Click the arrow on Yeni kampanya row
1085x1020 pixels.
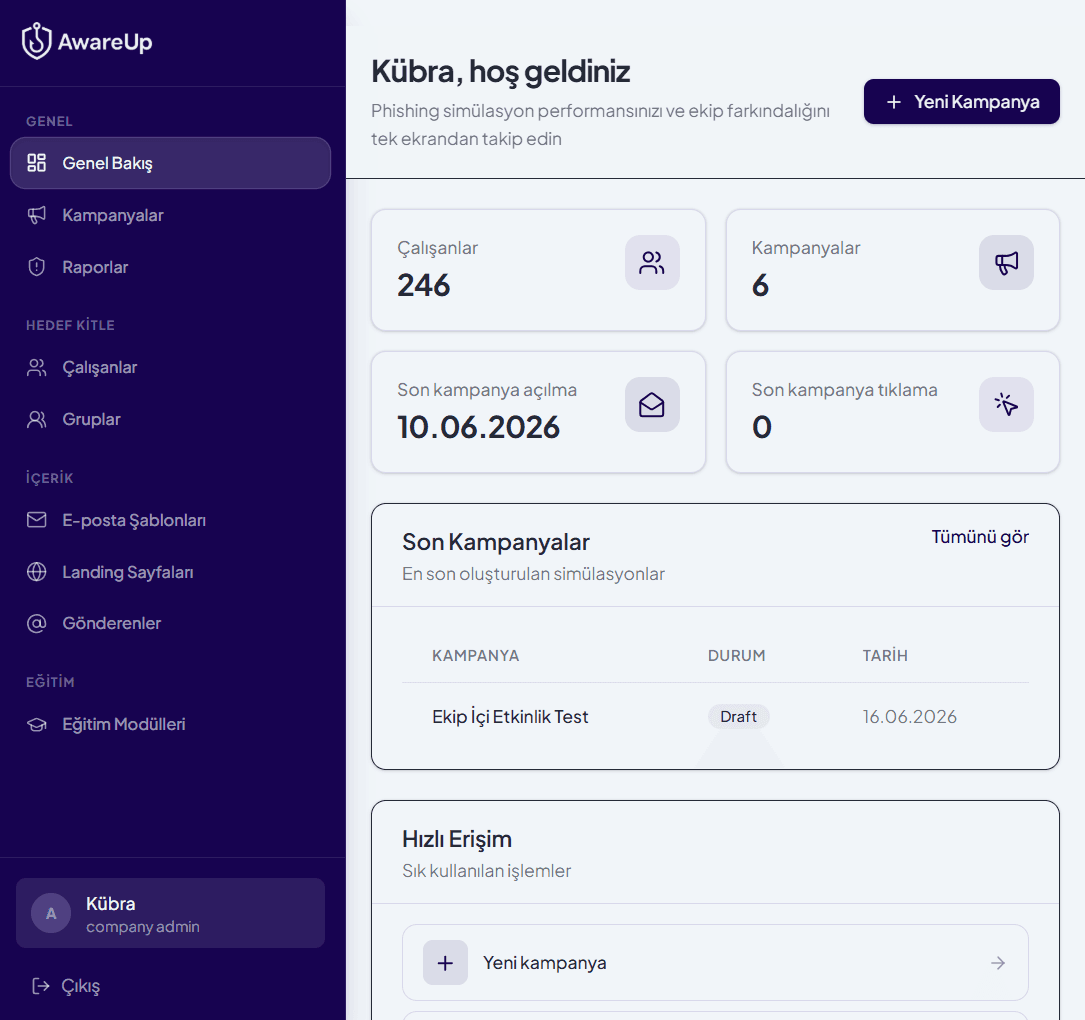click(998, 963)
